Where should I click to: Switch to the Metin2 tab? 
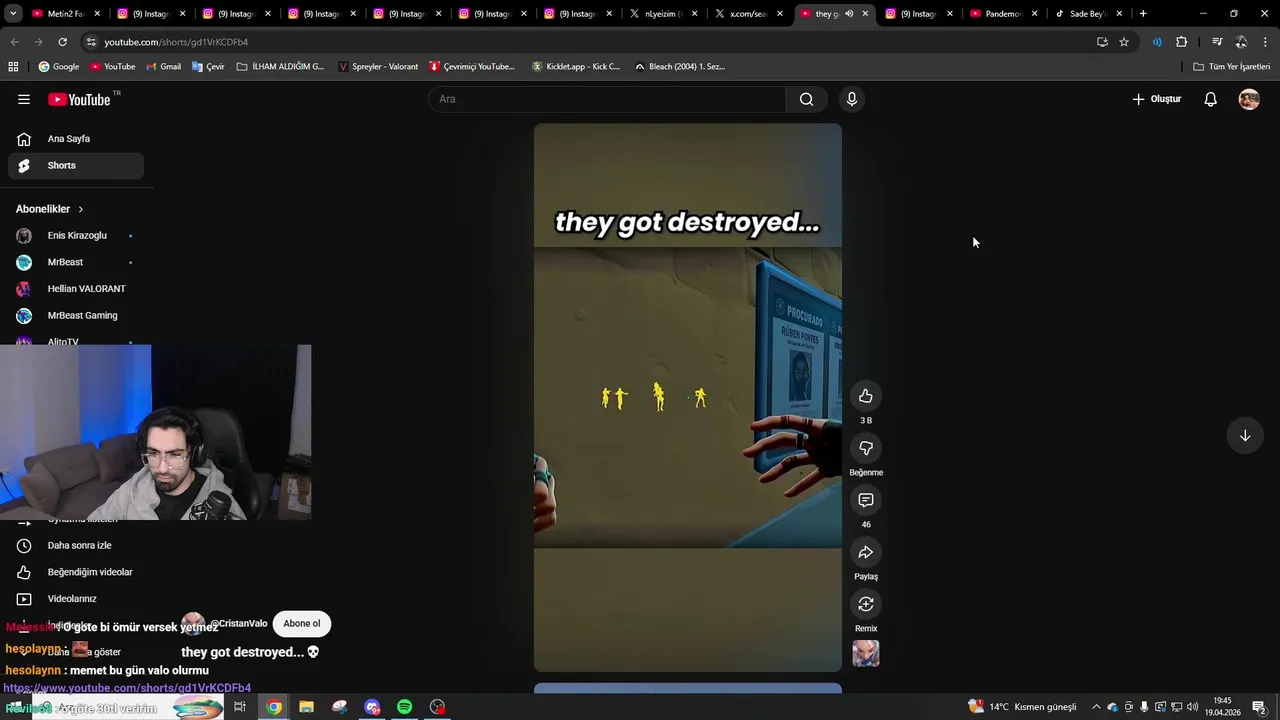click(65, 14)
